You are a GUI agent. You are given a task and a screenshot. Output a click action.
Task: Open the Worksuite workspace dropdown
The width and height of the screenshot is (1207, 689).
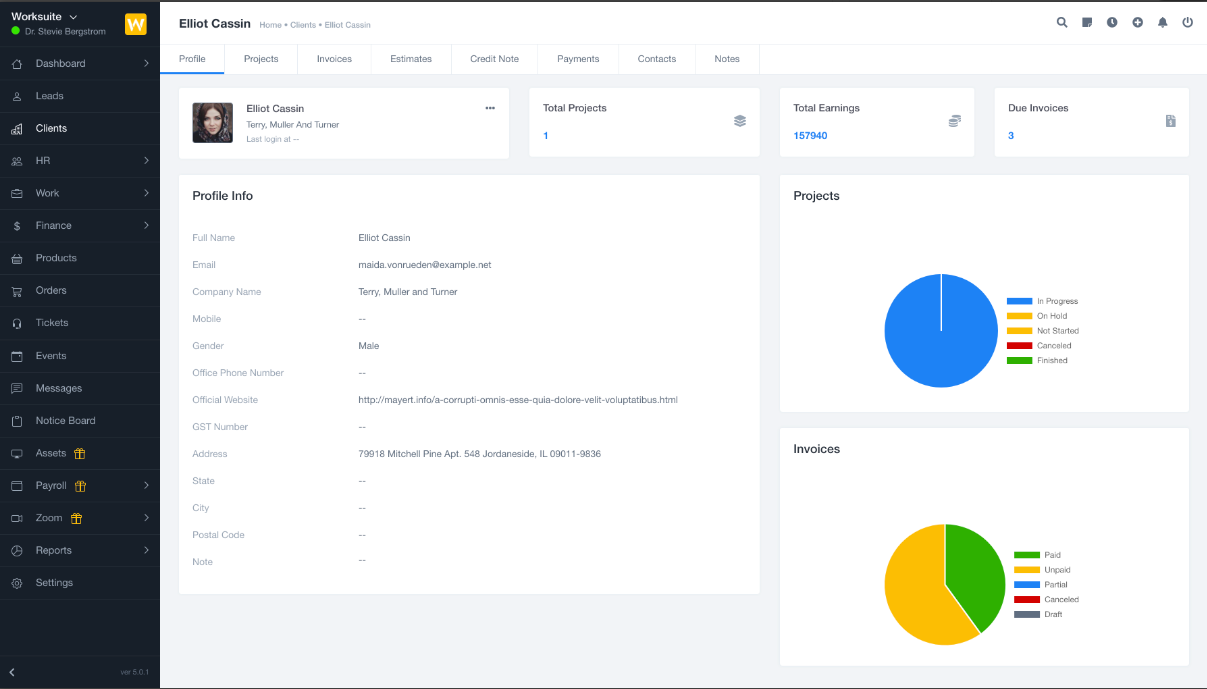(45, 17)
